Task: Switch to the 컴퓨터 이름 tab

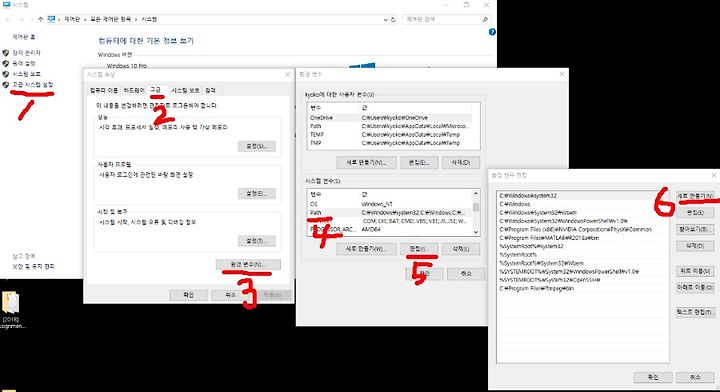Action: coord(104,90)
